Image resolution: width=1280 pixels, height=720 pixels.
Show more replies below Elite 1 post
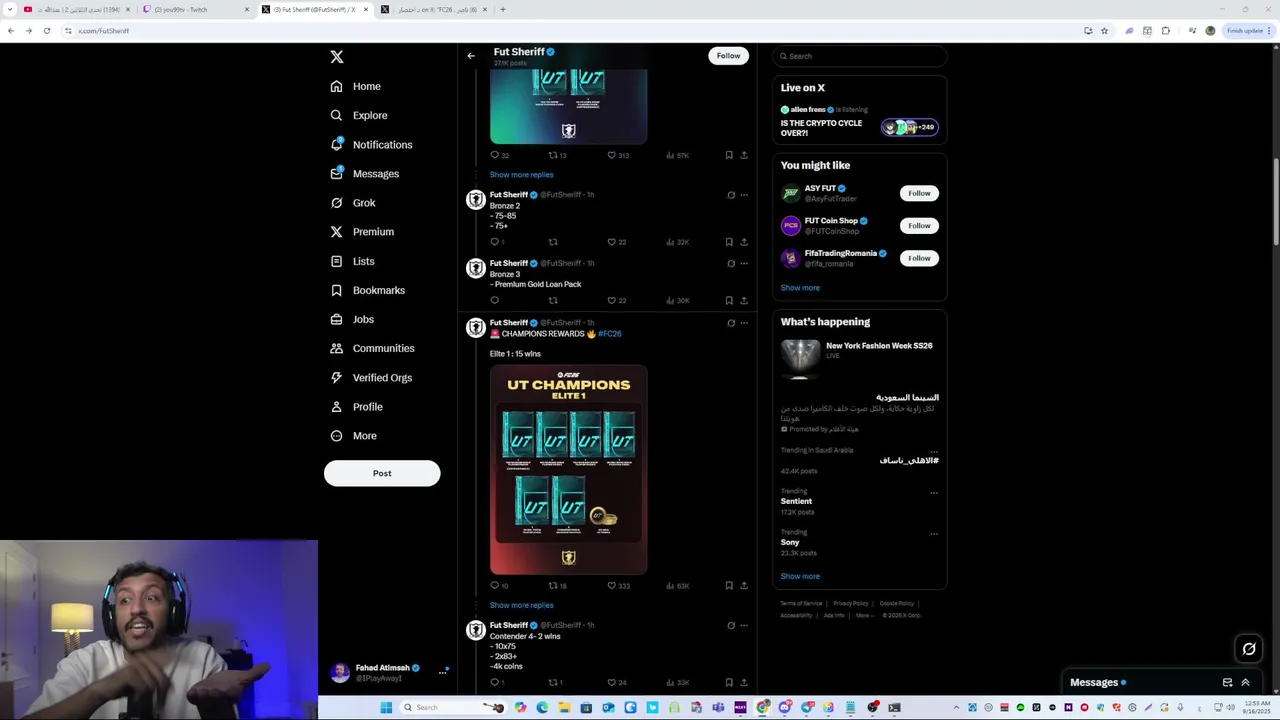pyautogui.click(x=521, y=605)
